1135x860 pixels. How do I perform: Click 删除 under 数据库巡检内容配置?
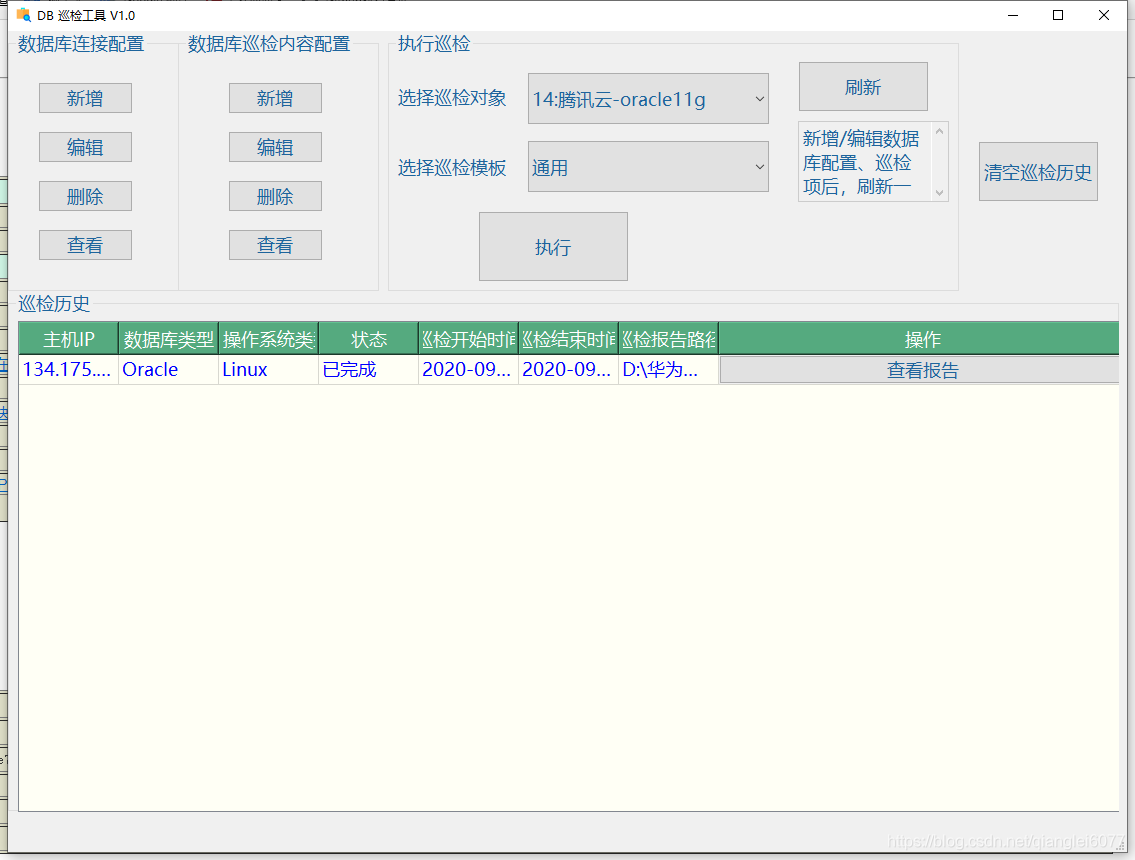click(275, 196)
